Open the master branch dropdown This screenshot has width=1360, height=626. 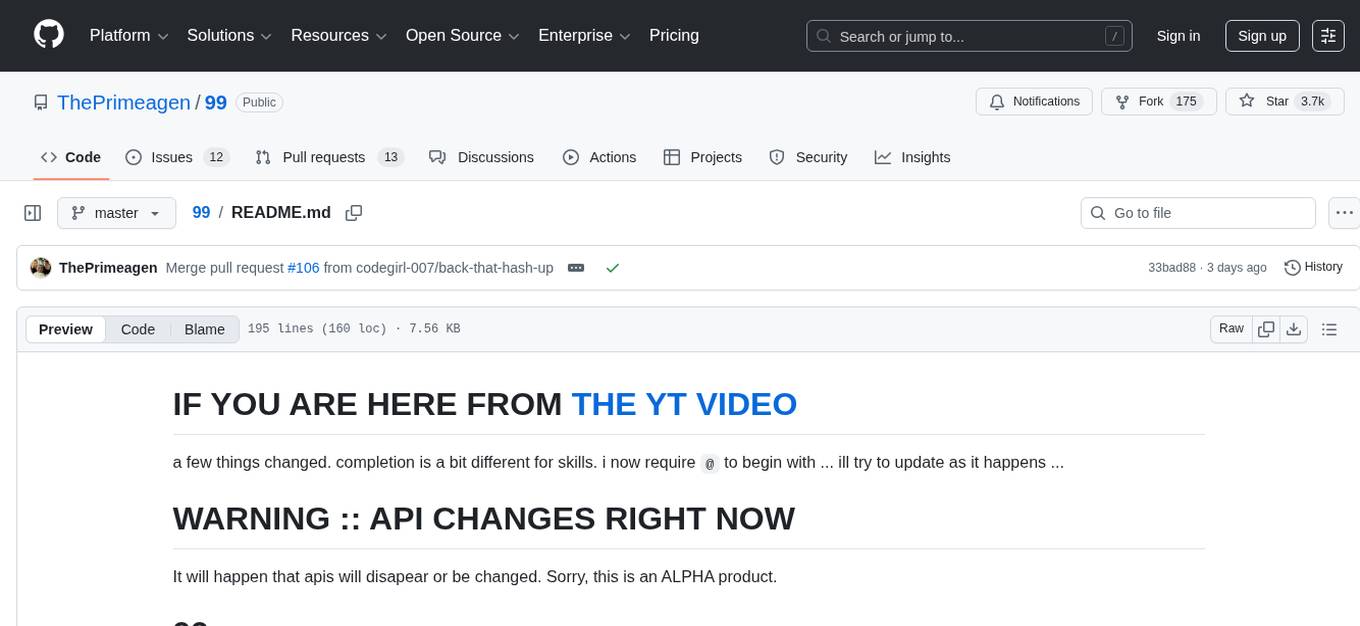116,213
